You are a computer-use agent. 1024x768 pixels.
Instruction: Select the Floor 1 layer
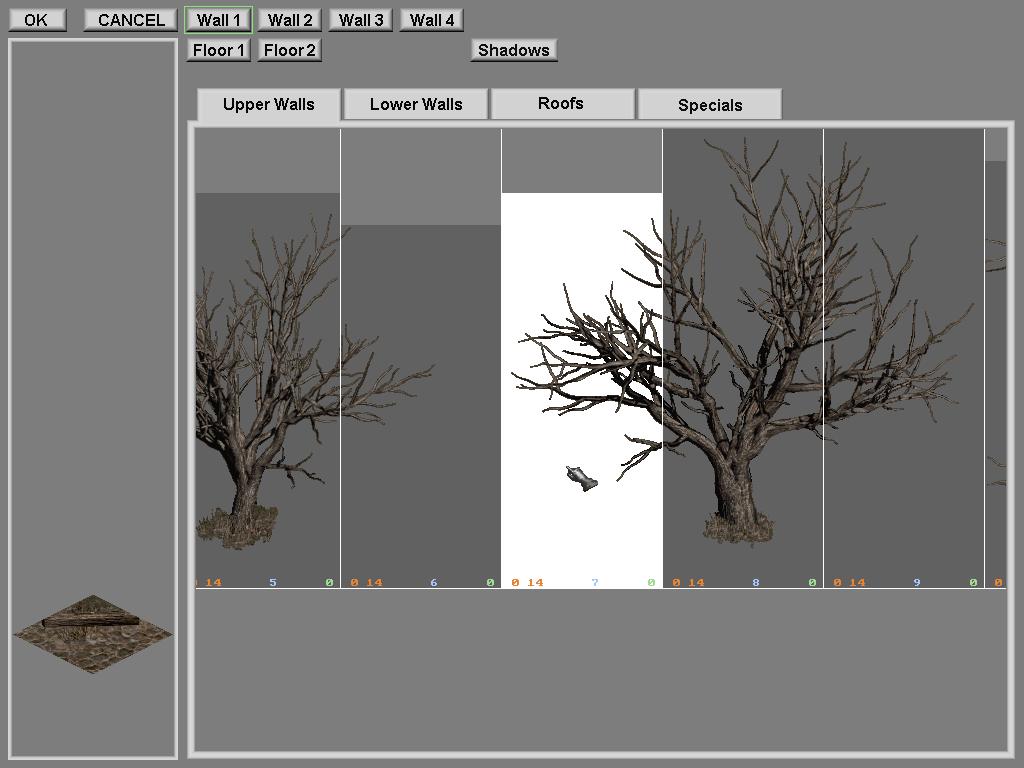point(218,50)
